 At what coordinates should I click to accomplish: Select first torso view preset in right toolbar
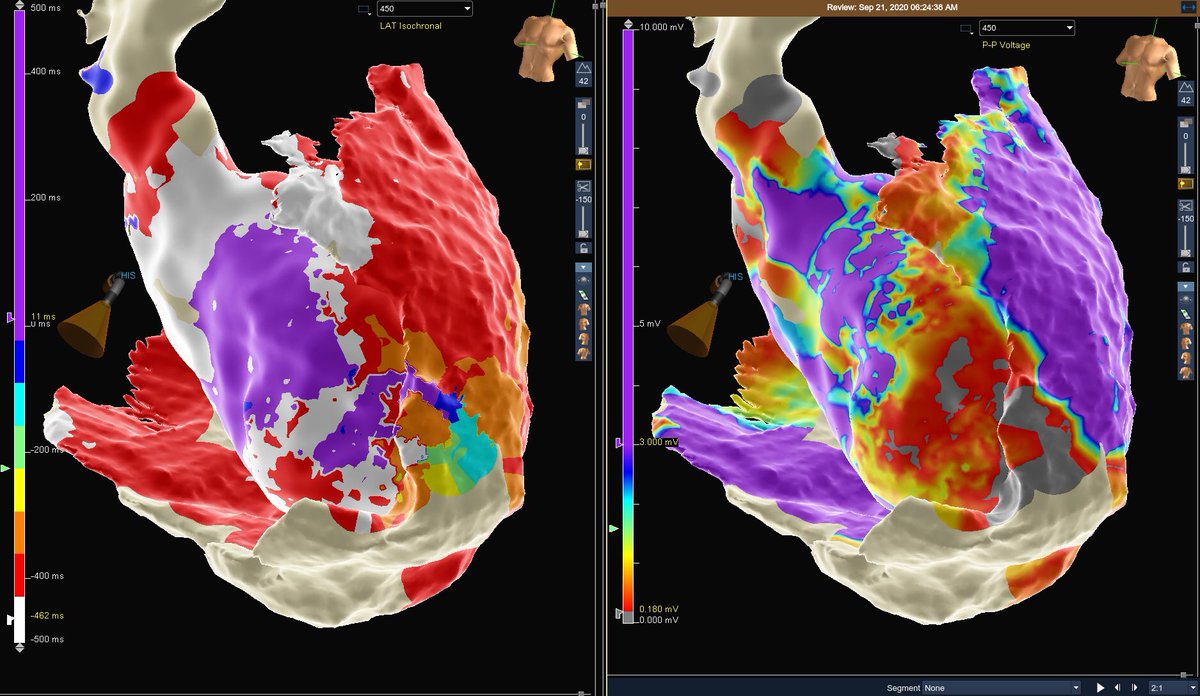1186,329
